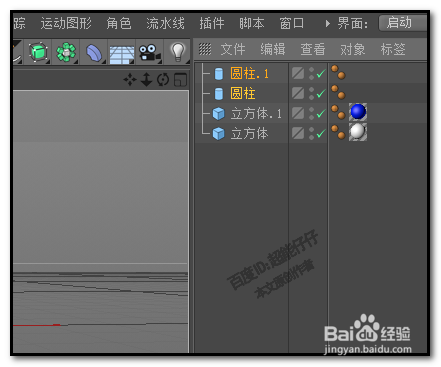Open the 启动 layout dropdown
This screenshot has height=367, width=441.
coord(403,23)
